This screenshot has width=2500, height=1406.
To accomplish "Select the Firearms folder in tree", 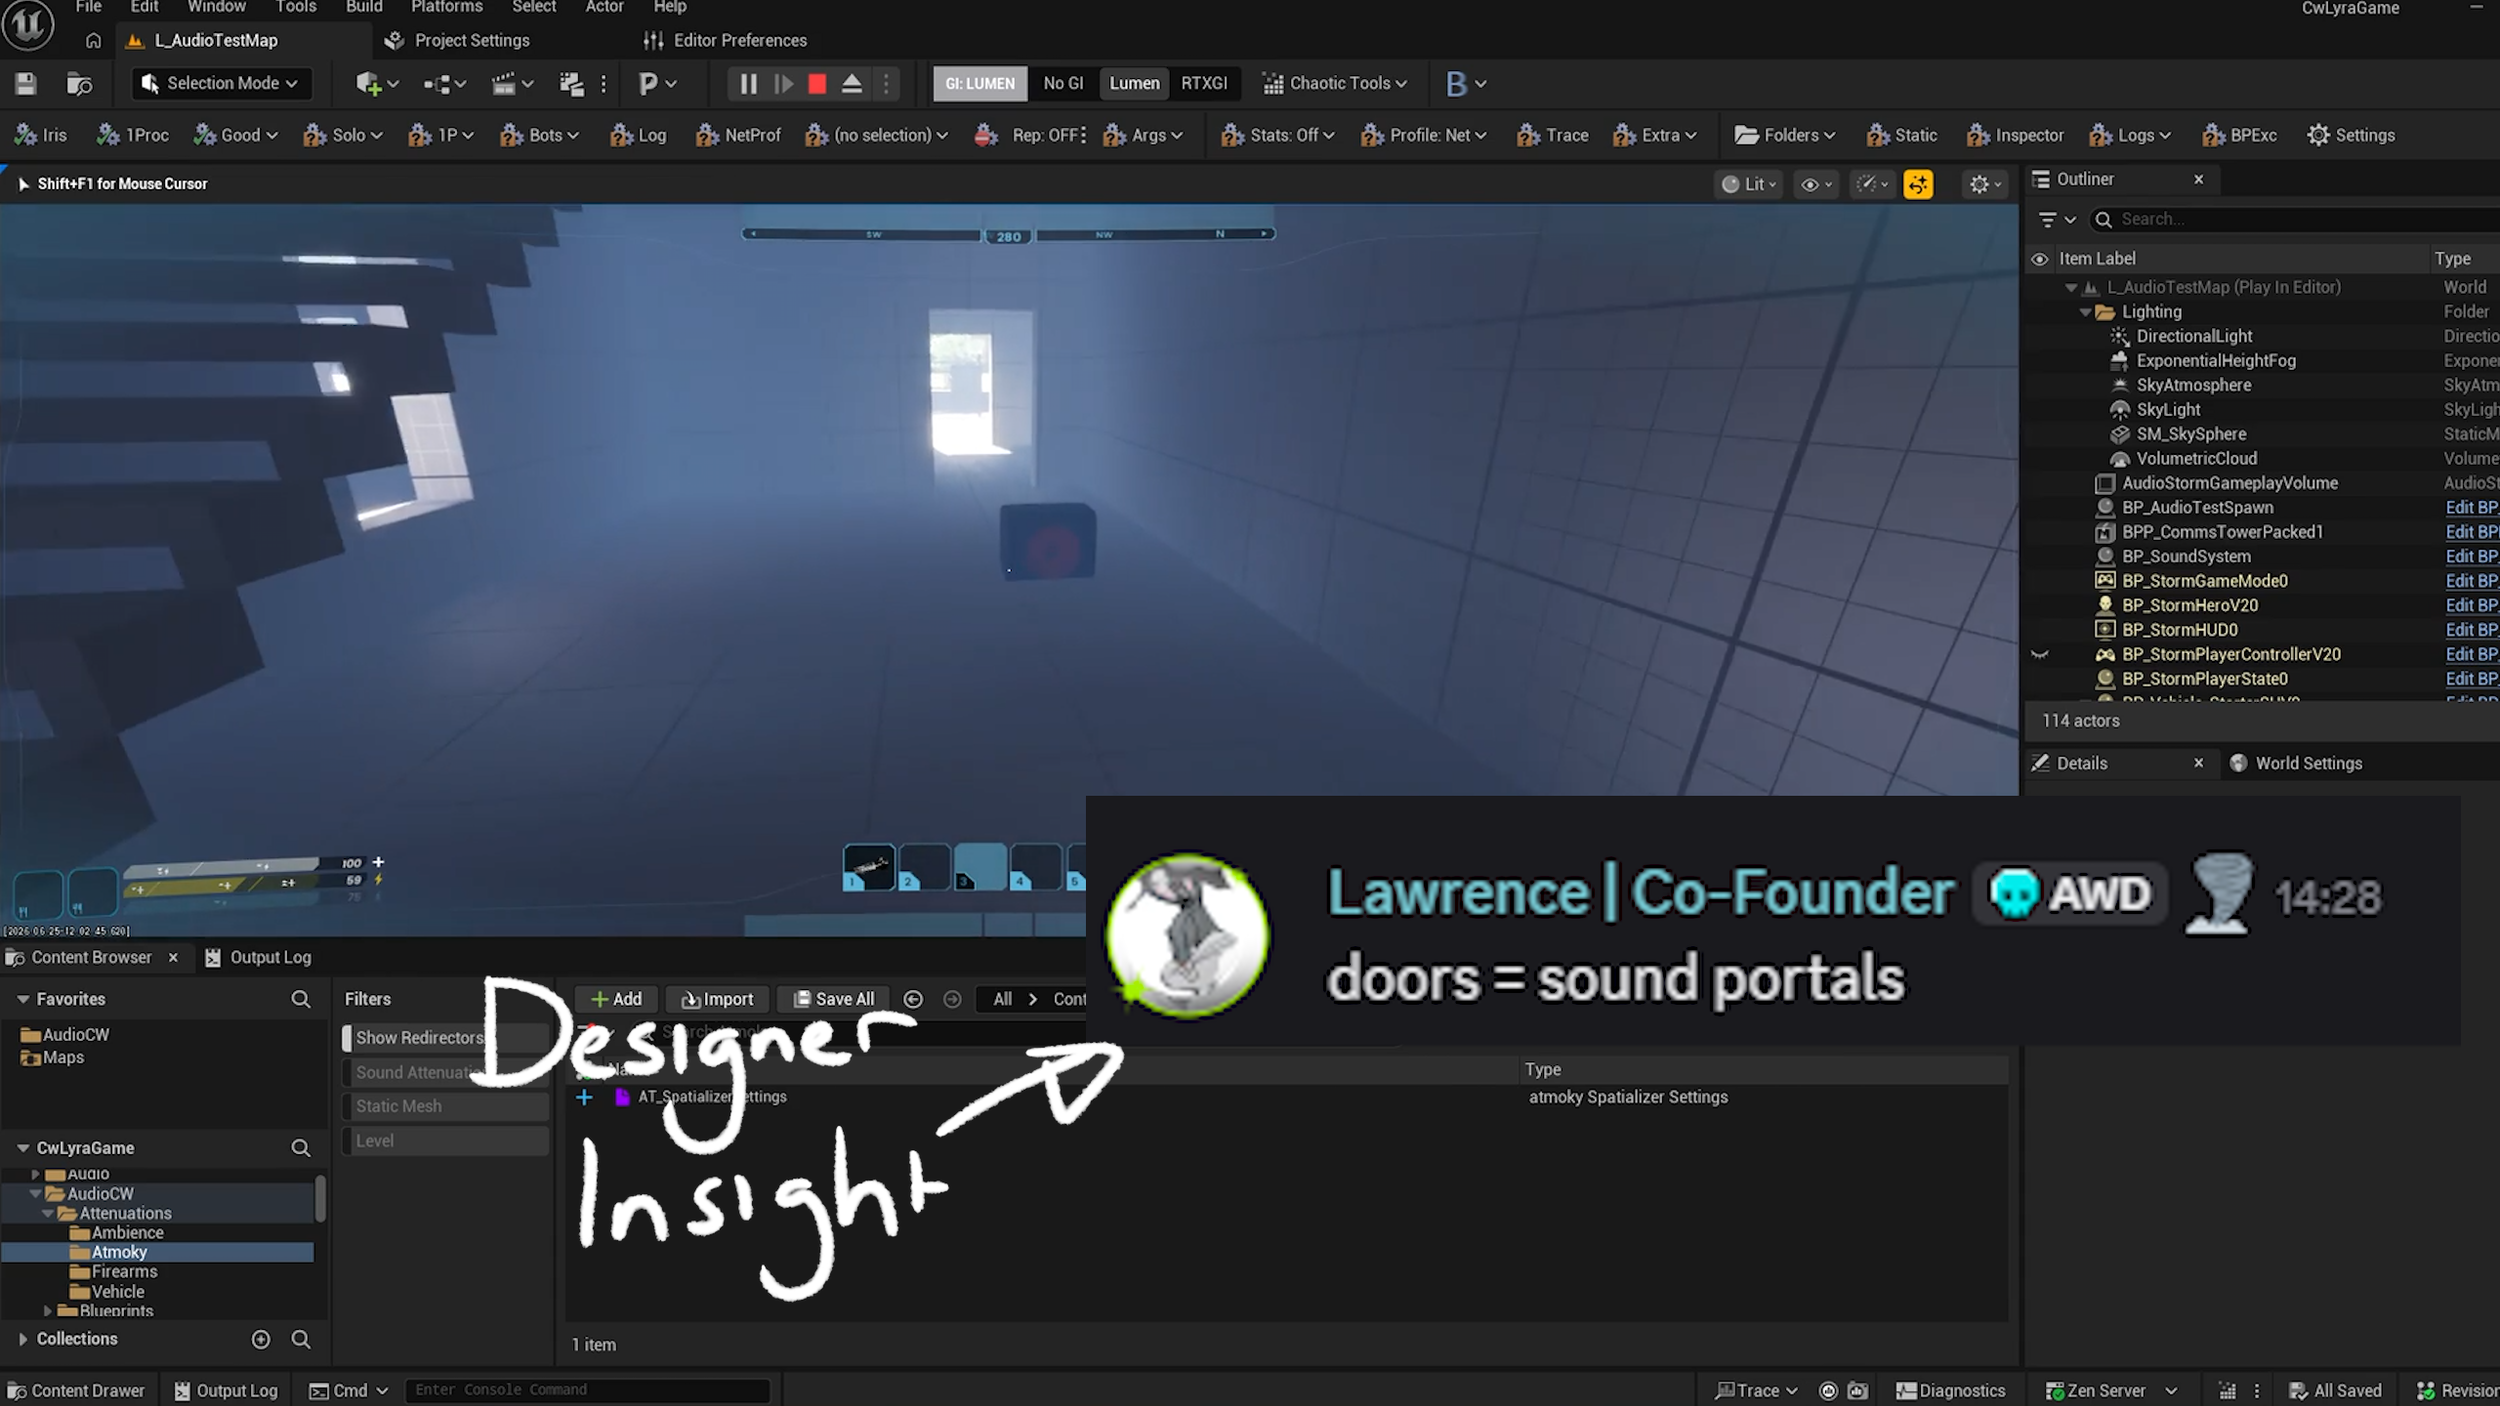I will point(124,1272).
